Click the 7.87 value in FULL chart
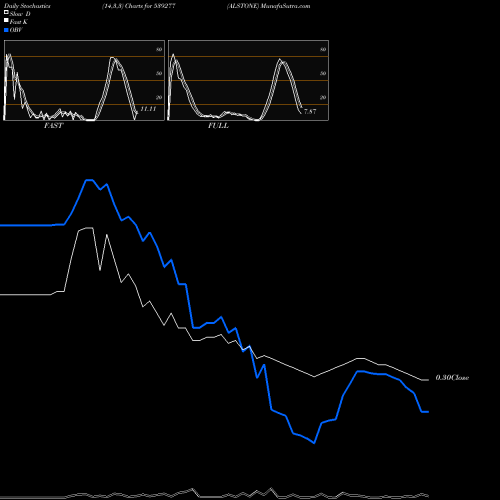The width and height of the screenshot is (500, 500). 310,111
